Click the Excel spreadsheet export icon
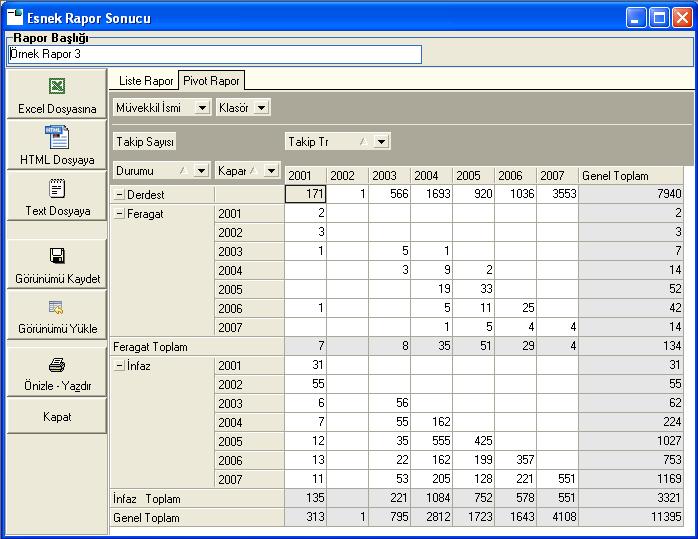 click(x=57, y=86)
